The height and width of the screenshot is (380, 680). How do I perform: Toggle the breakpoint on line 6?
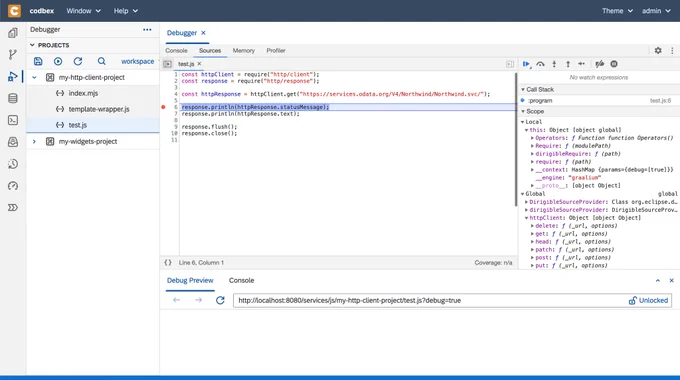[163, 107]
